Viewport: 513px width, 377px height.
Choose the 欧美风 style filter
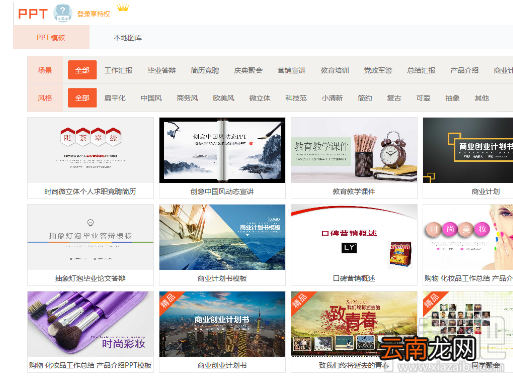point(224,98)
